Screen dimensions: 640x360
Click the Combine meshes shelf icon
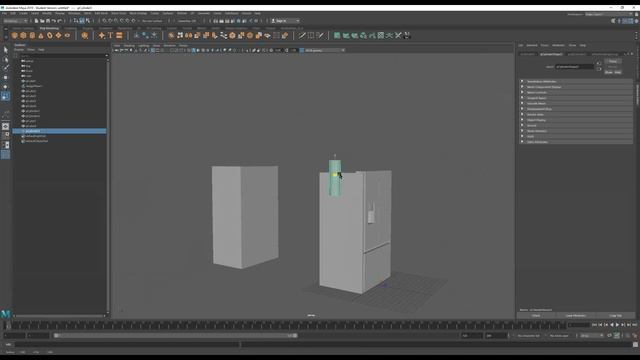tap(171, 36)
